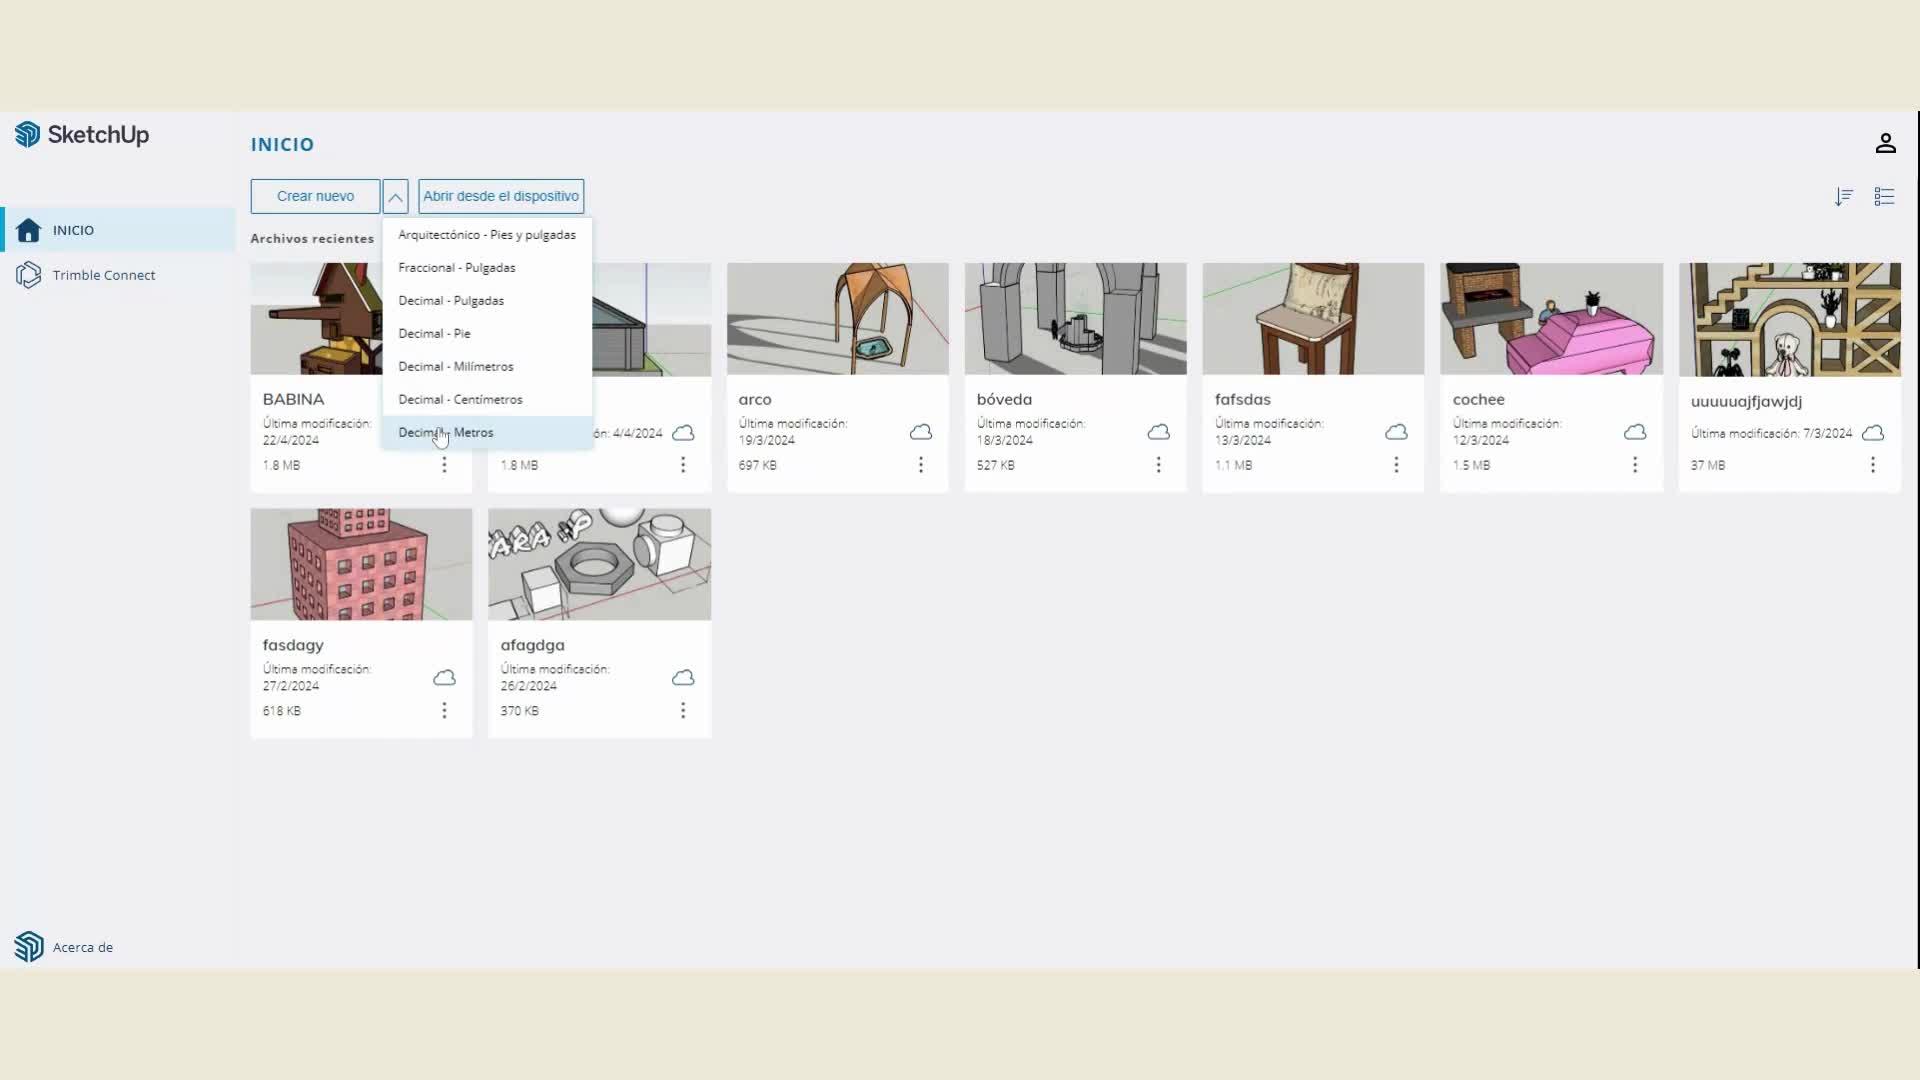Click Abrir desde el dispositivo button

point(501,197)
